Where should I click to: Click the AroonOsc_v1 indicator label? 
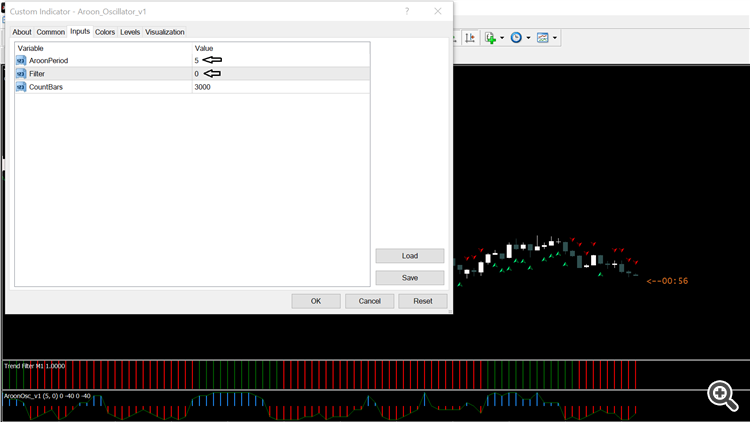point(47,396)
